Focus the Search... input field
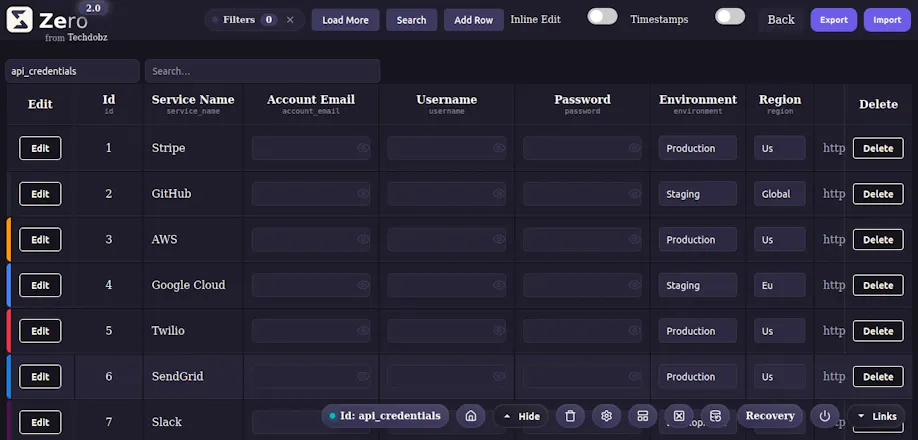Viewport: 918px width, 440px height. [262, 71]
